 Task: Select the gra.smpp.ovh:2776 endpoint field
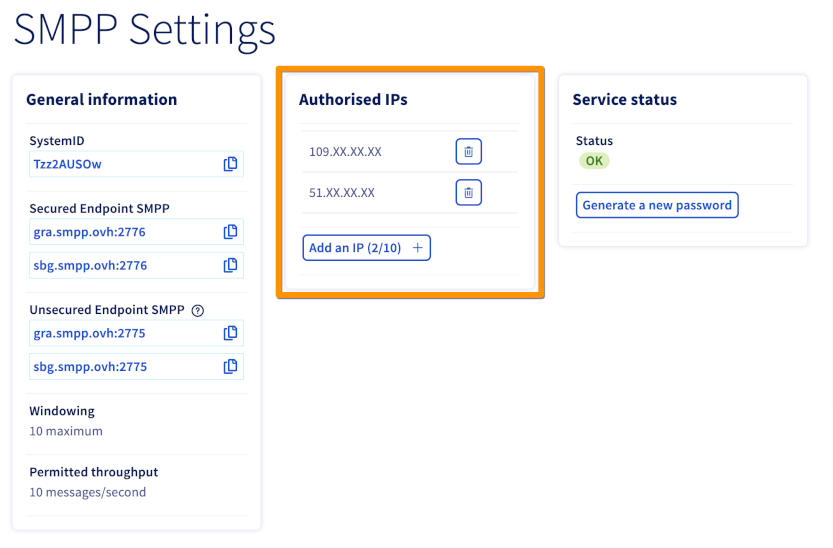tap(120, 232)
